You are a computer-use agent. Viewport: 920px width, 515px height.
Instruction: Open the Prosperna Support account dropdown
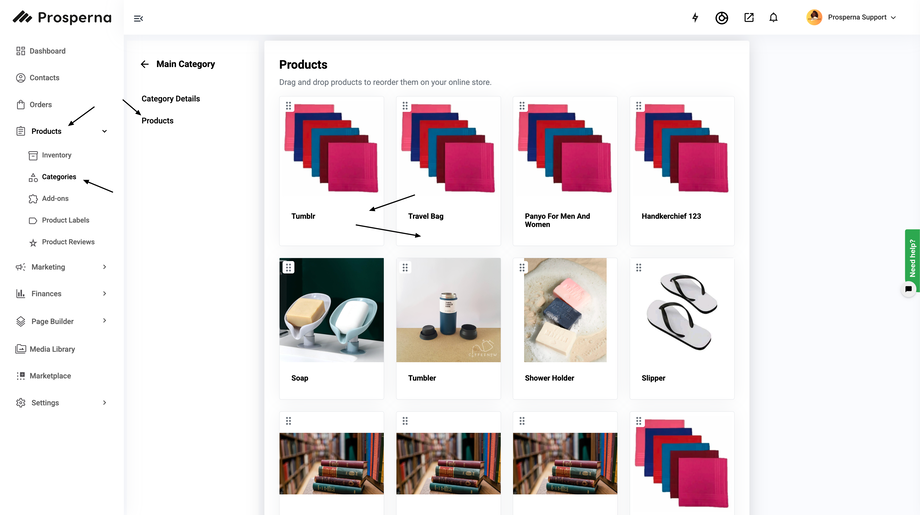tap(853, 17)
